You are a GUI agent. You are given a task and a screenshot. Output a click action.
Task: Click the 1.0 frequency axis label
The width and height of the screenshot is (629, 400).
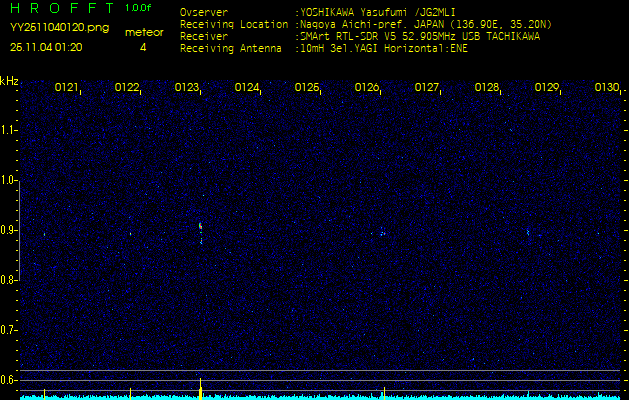point(9,180)
